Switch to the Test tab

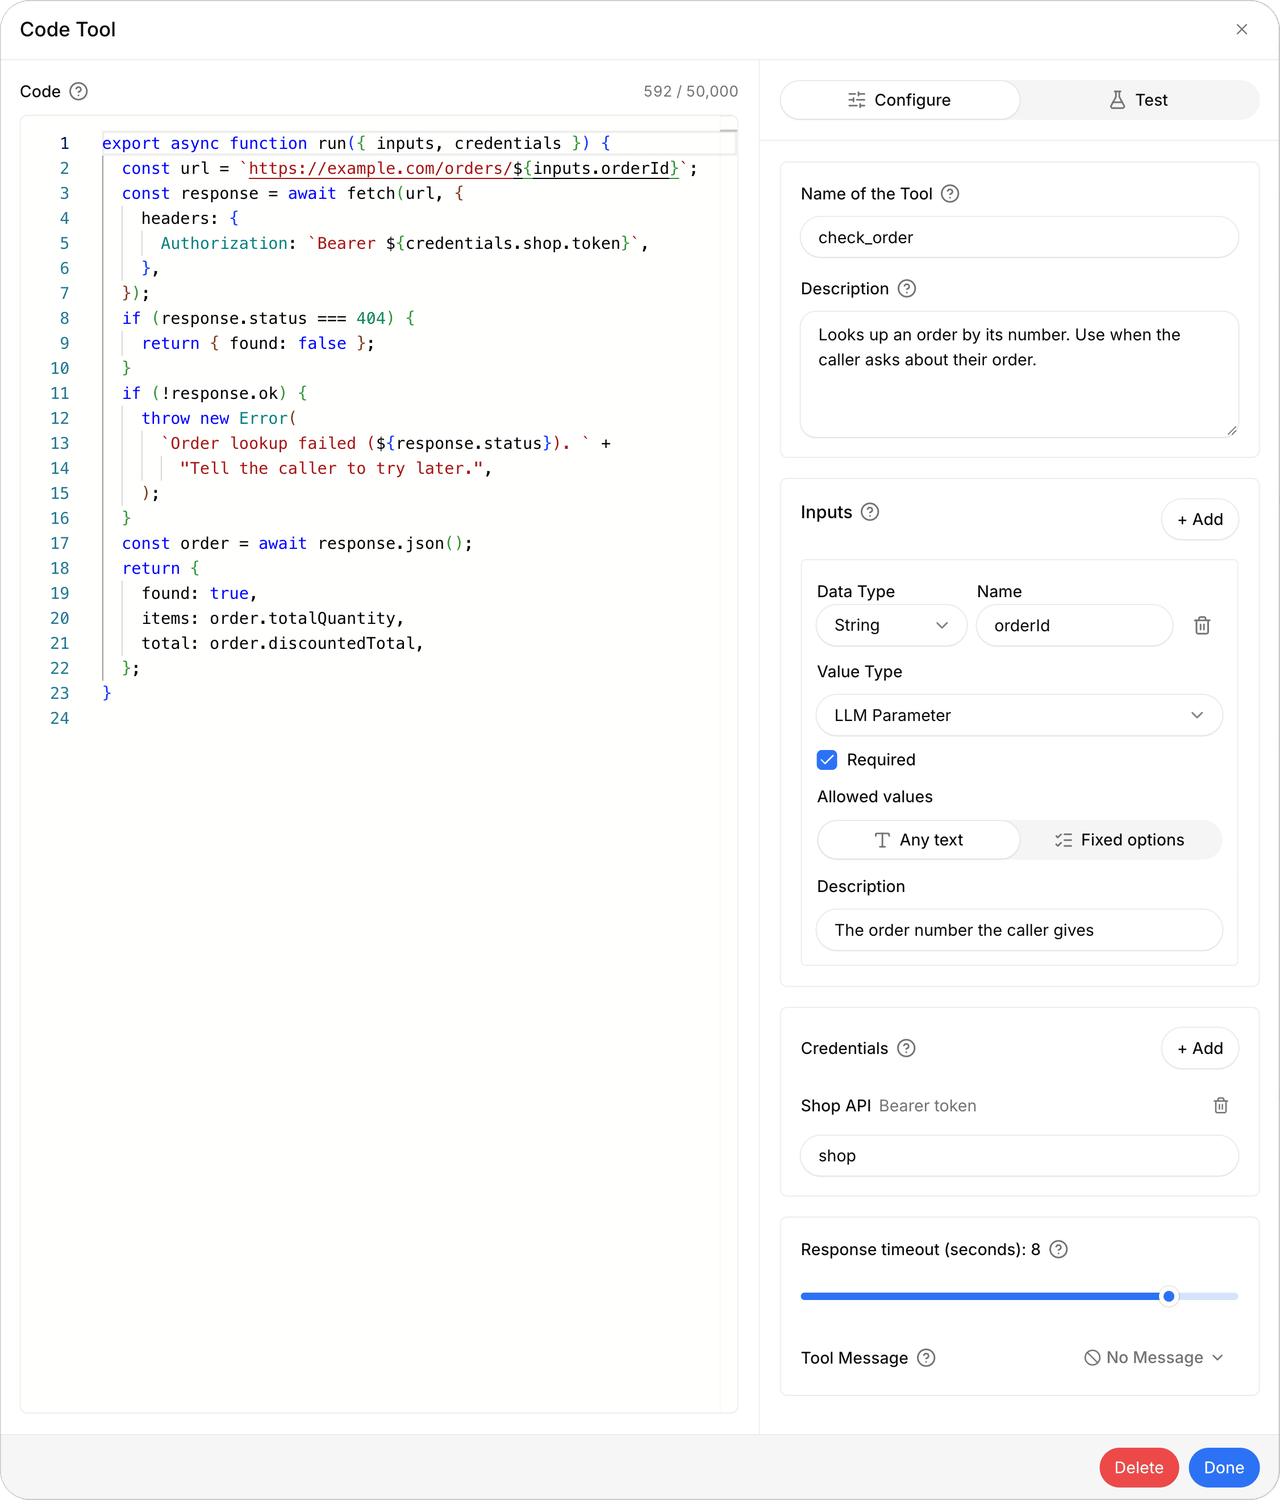pyautogui.click(x=1139, y=100)
